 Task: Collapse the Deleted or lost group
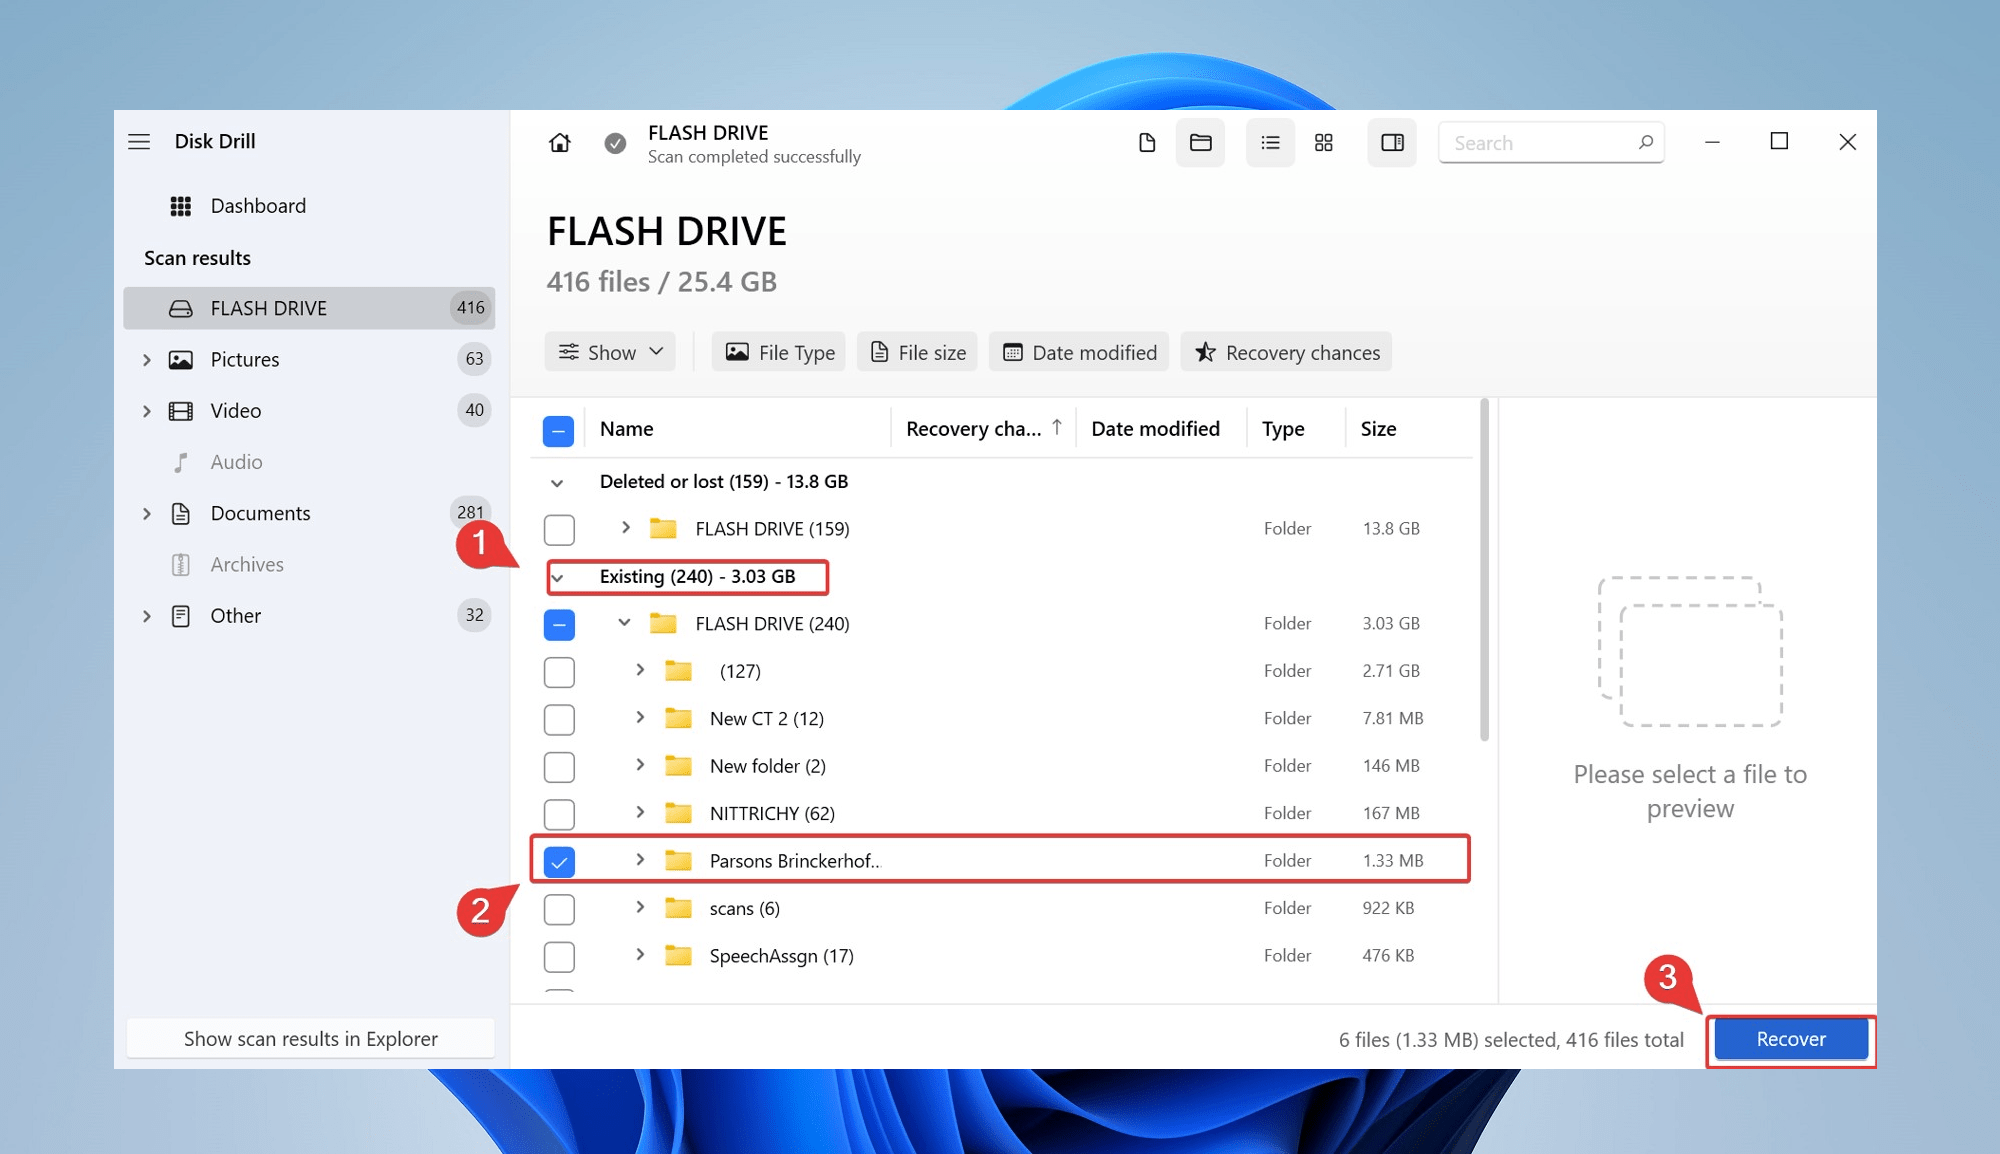557,483
